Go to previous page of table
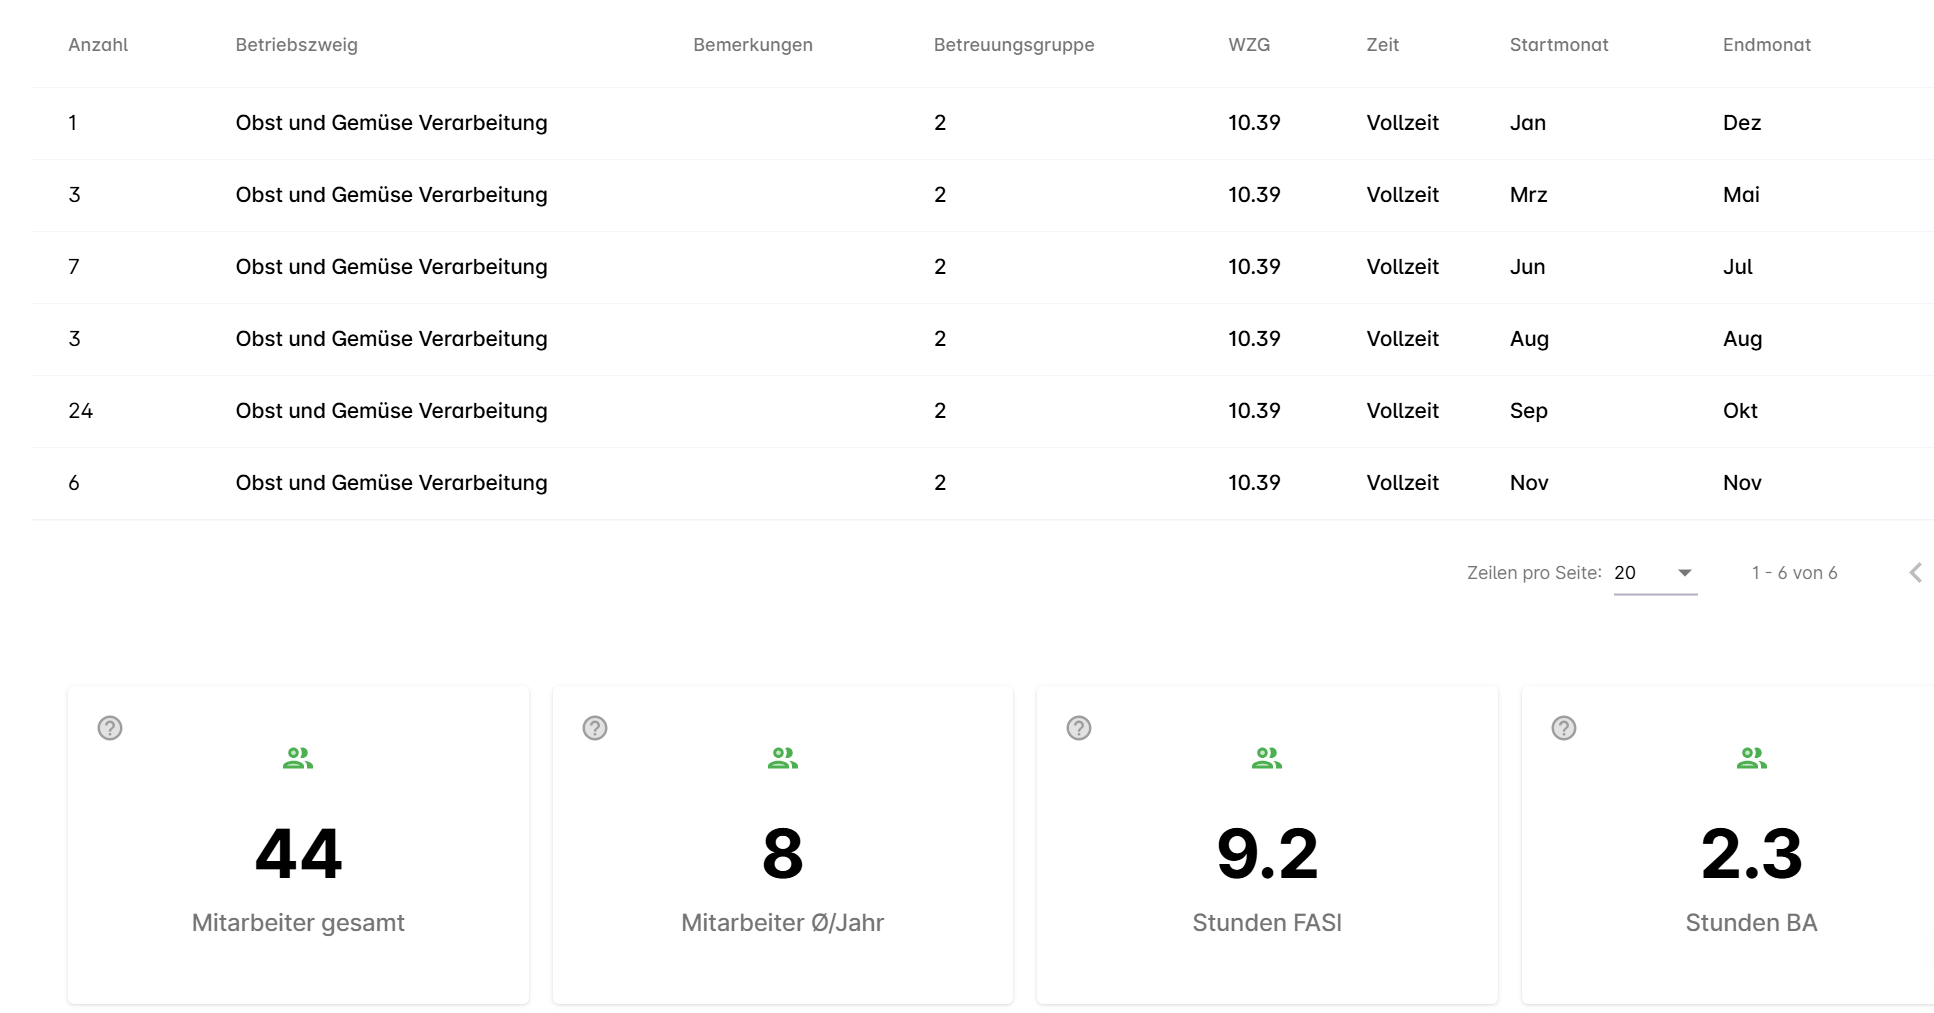 tap(1915, 573)
